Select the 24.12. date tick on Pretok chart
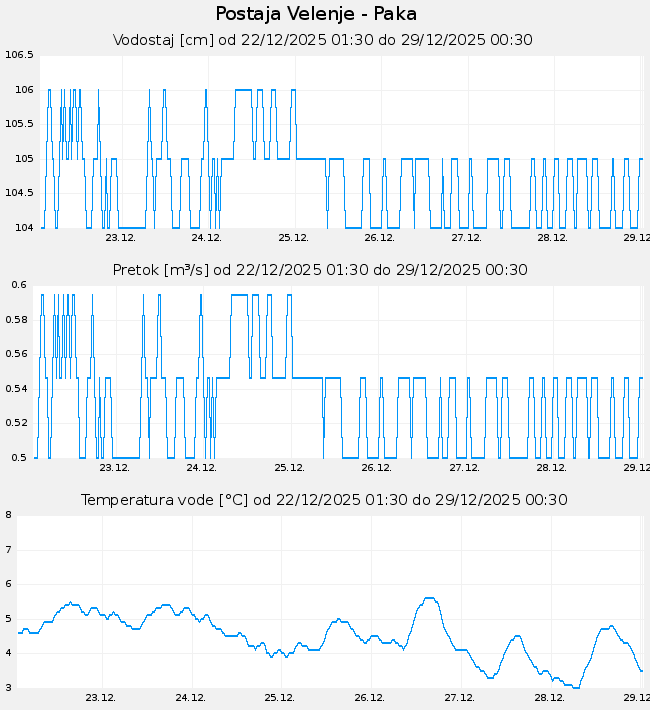650x710 pixels. (x=202, y=468)
